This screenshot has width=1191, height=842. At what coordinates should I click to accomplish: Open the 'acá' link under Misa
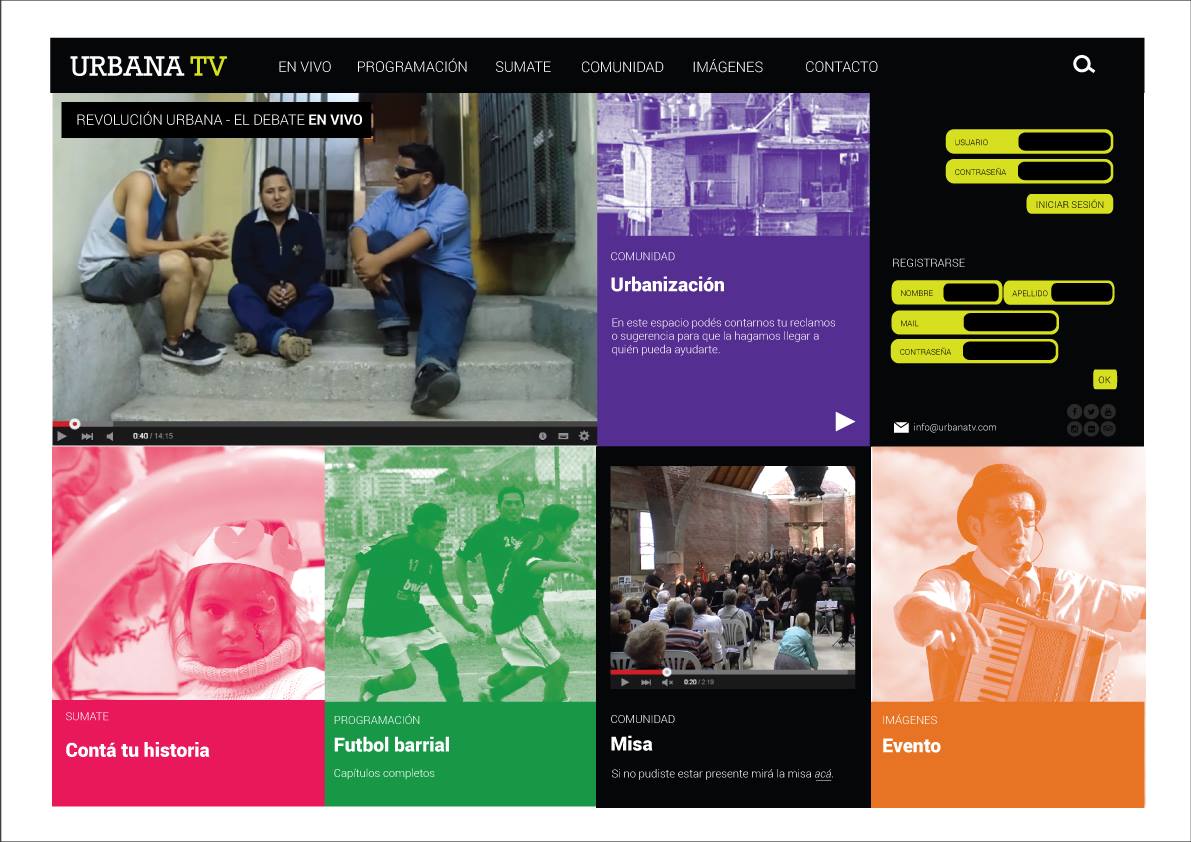pos(823,774)
